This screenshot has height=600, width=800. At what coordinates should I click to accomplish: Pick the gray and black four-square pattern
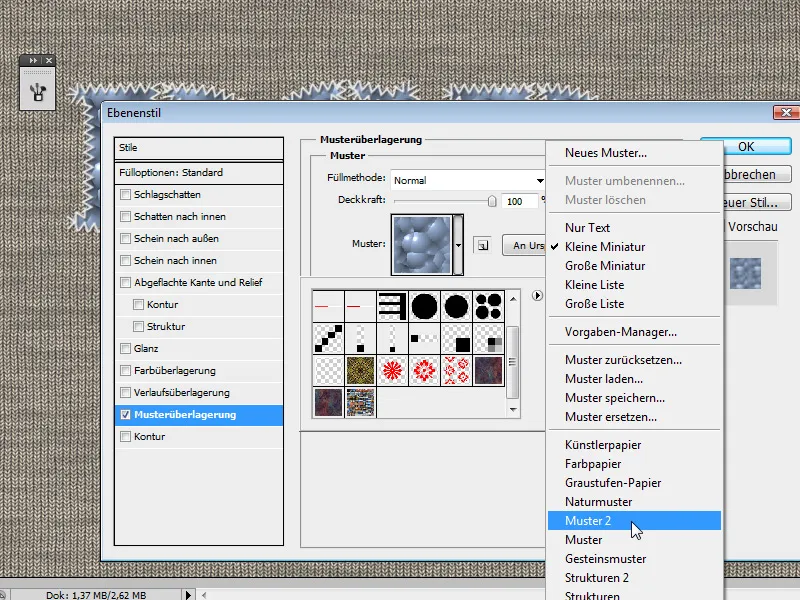click(488, 338)
